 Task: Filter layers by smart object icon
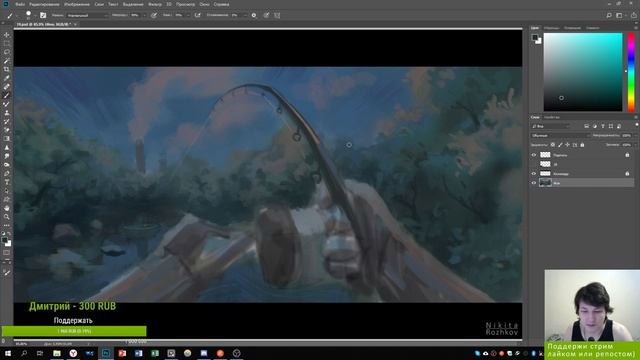619,126
